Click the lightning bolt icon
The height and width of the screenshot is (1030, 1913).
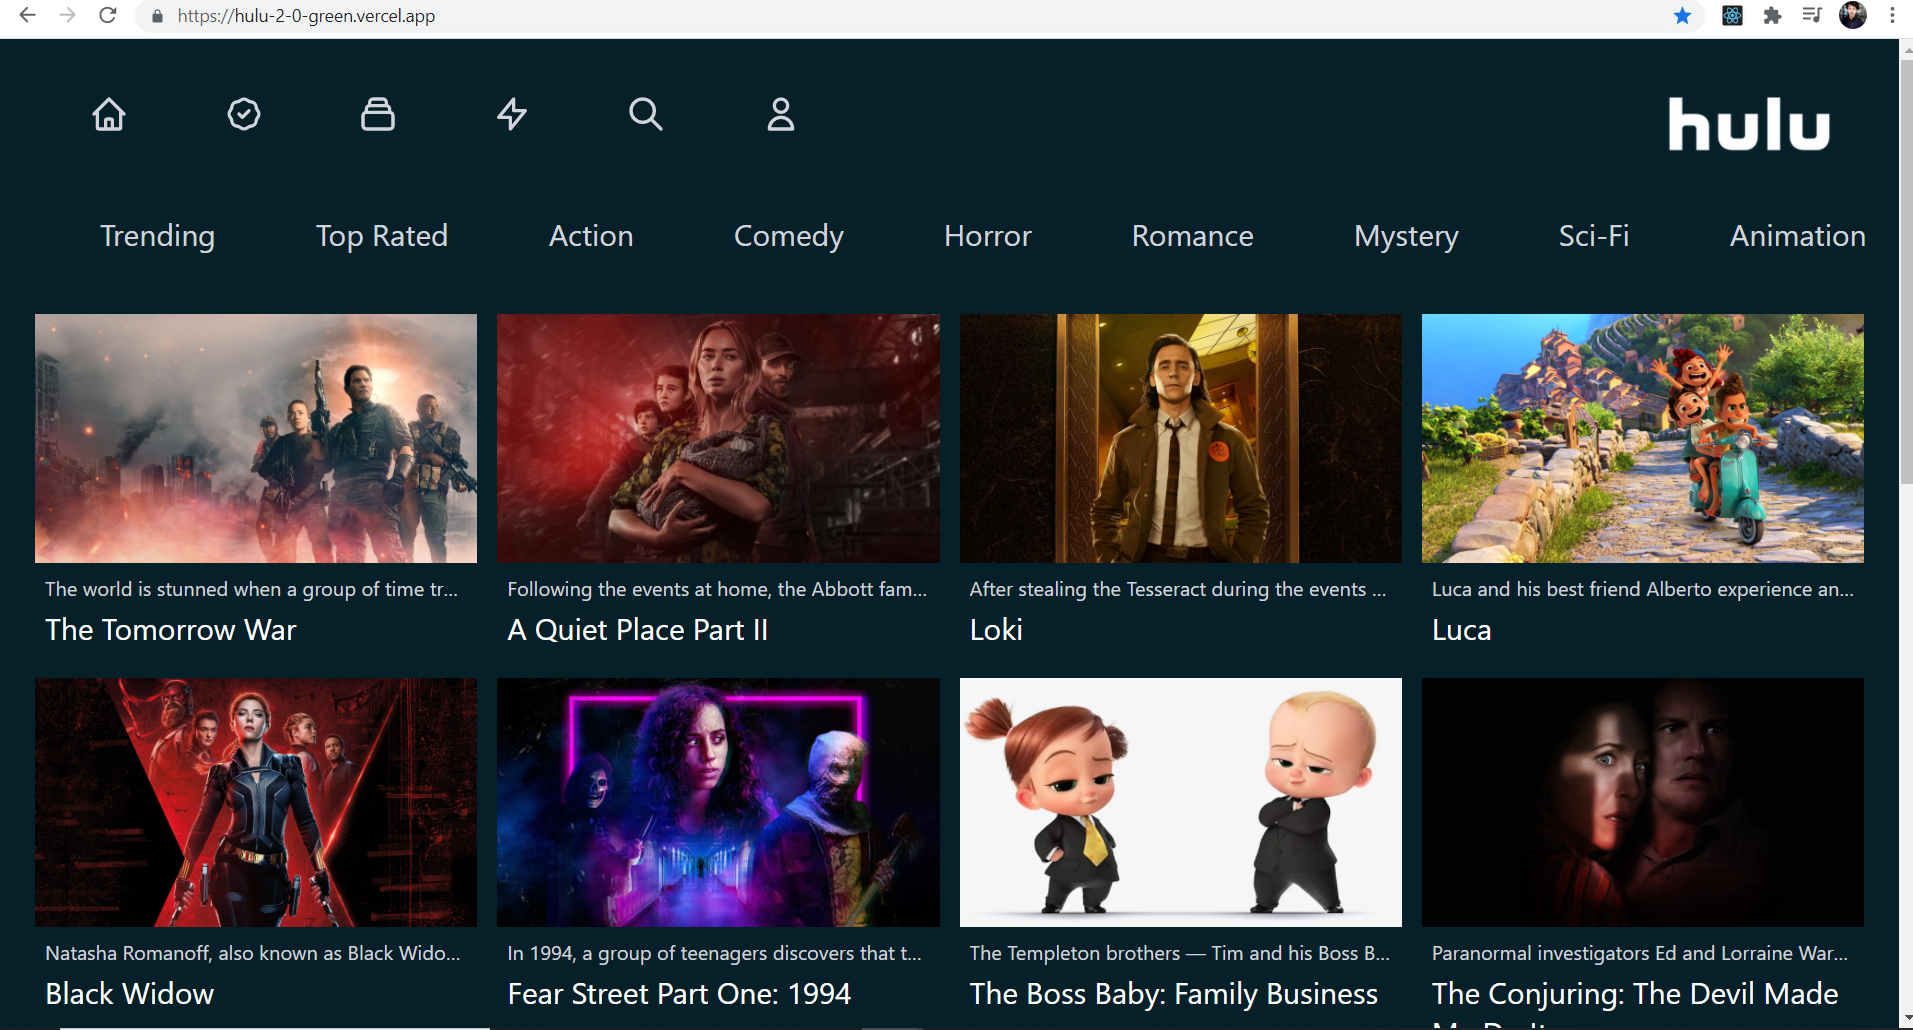[512, 115]
